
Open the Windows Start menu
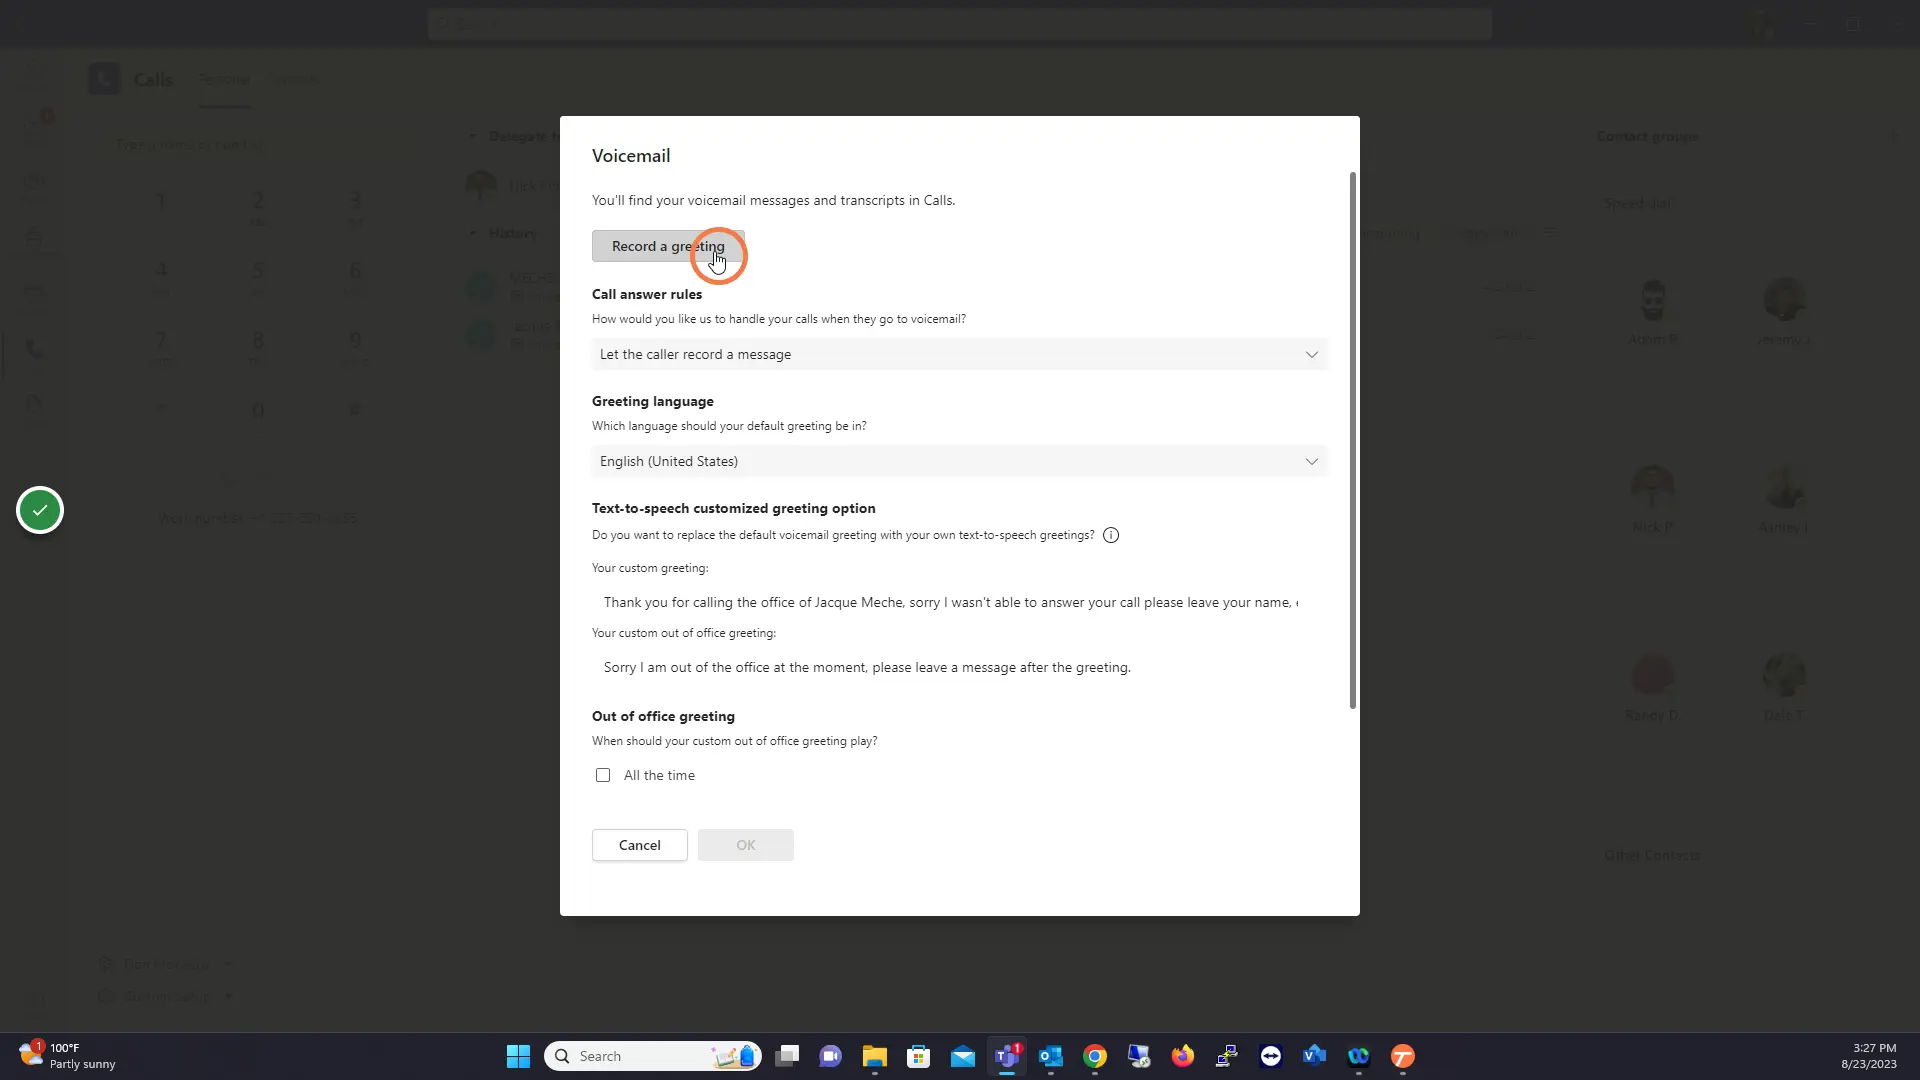click(x=518, y=1056)
